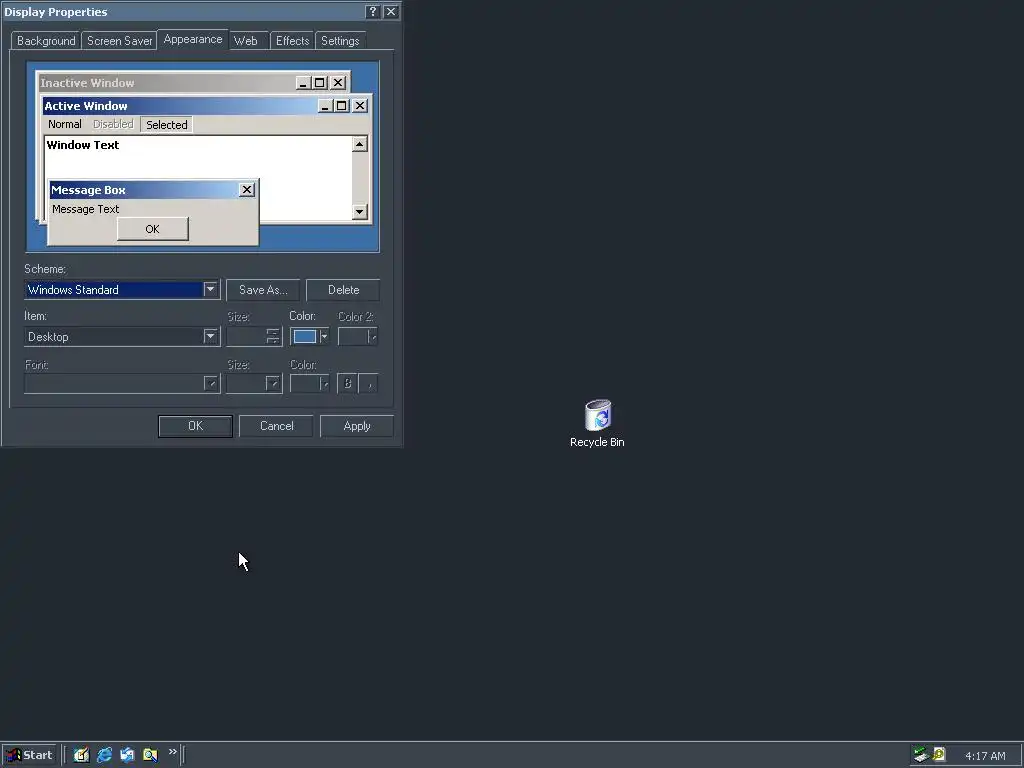Open the Recycle Bin desktop icon
Screen dimensions: 1024x768
click(x=597, y=423)
